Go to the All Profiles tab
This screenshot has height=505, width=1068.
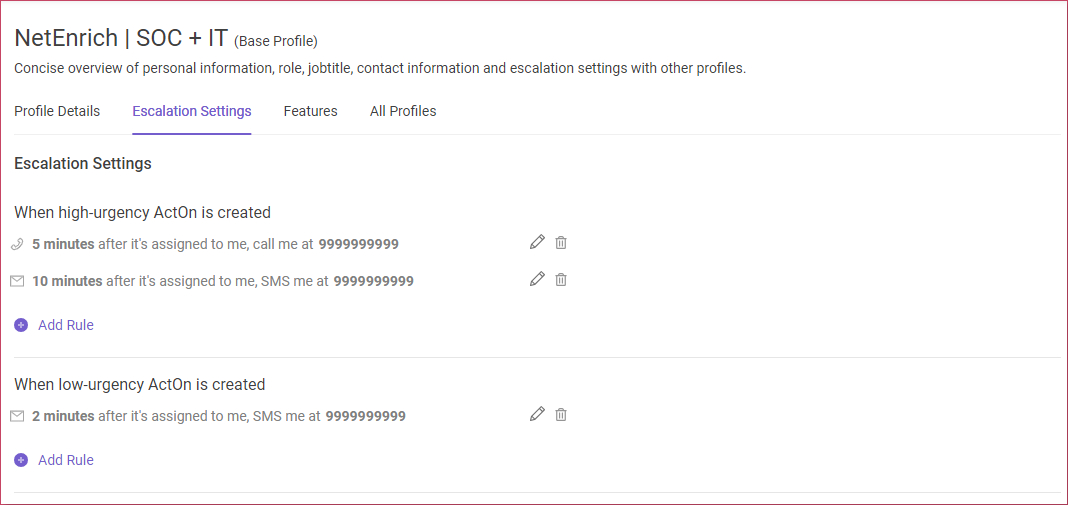pos(403,111)
